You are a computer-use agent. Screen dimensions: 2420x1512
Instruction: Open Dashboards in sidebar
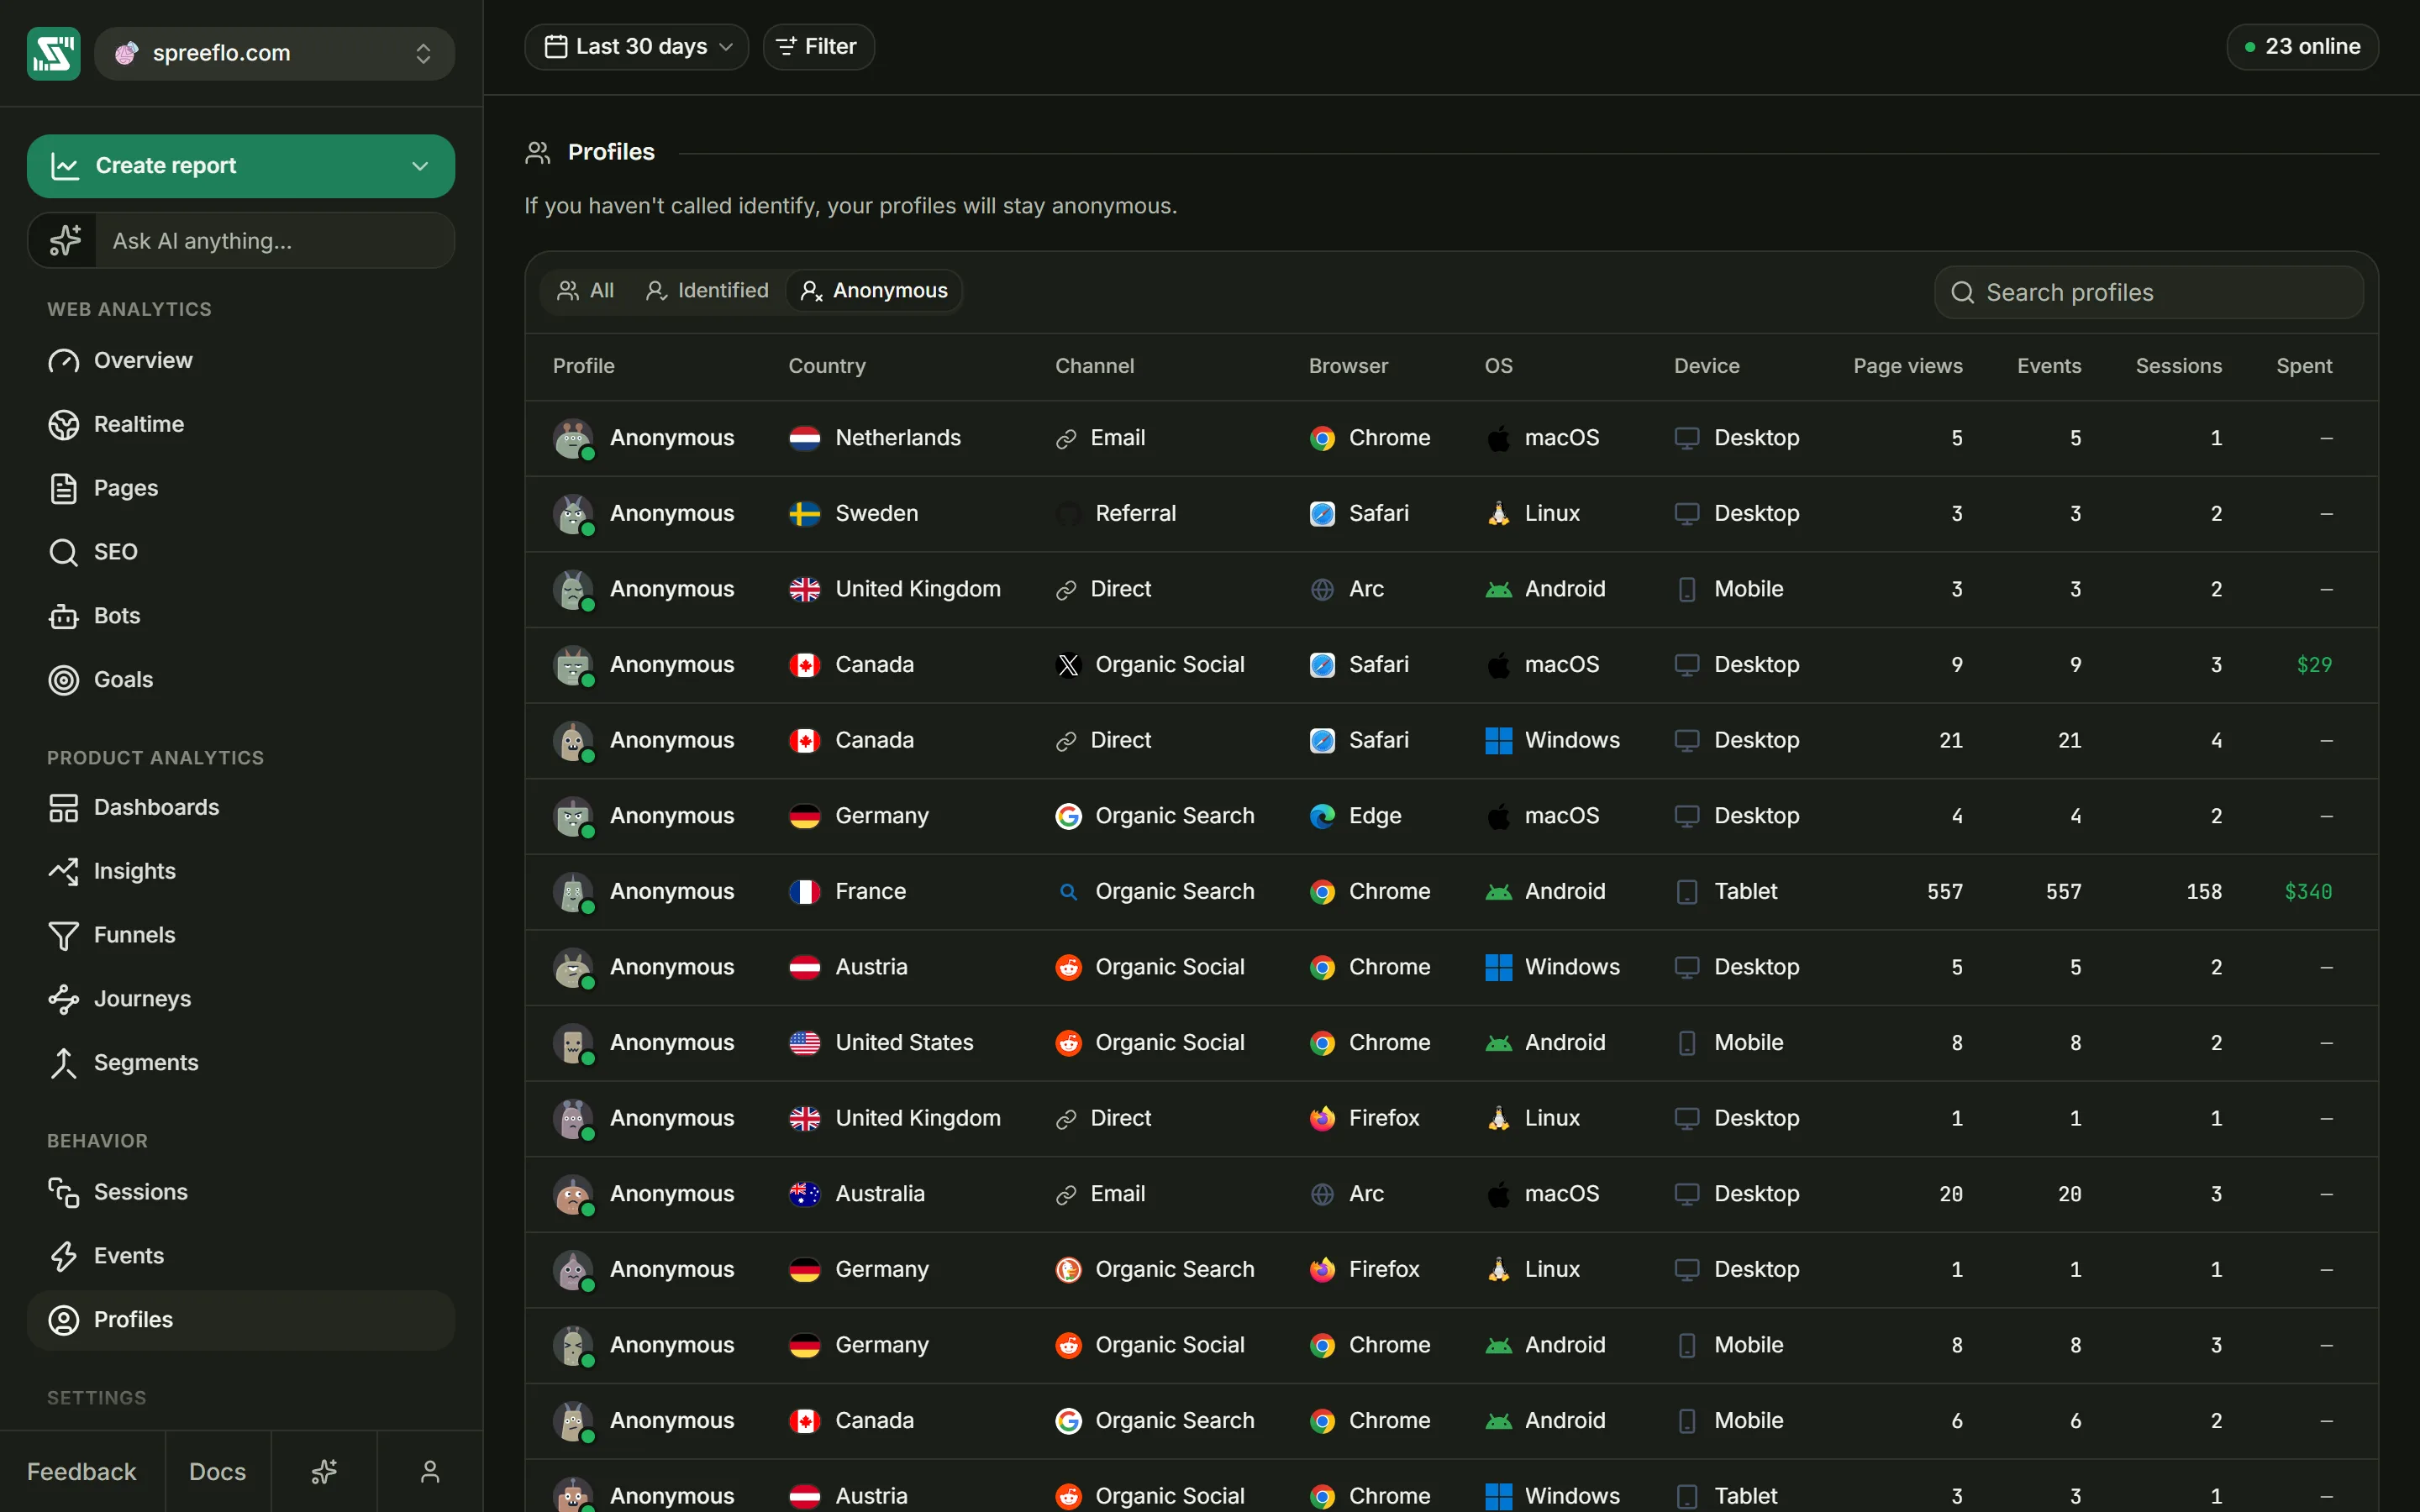click(x=240, y=807)
